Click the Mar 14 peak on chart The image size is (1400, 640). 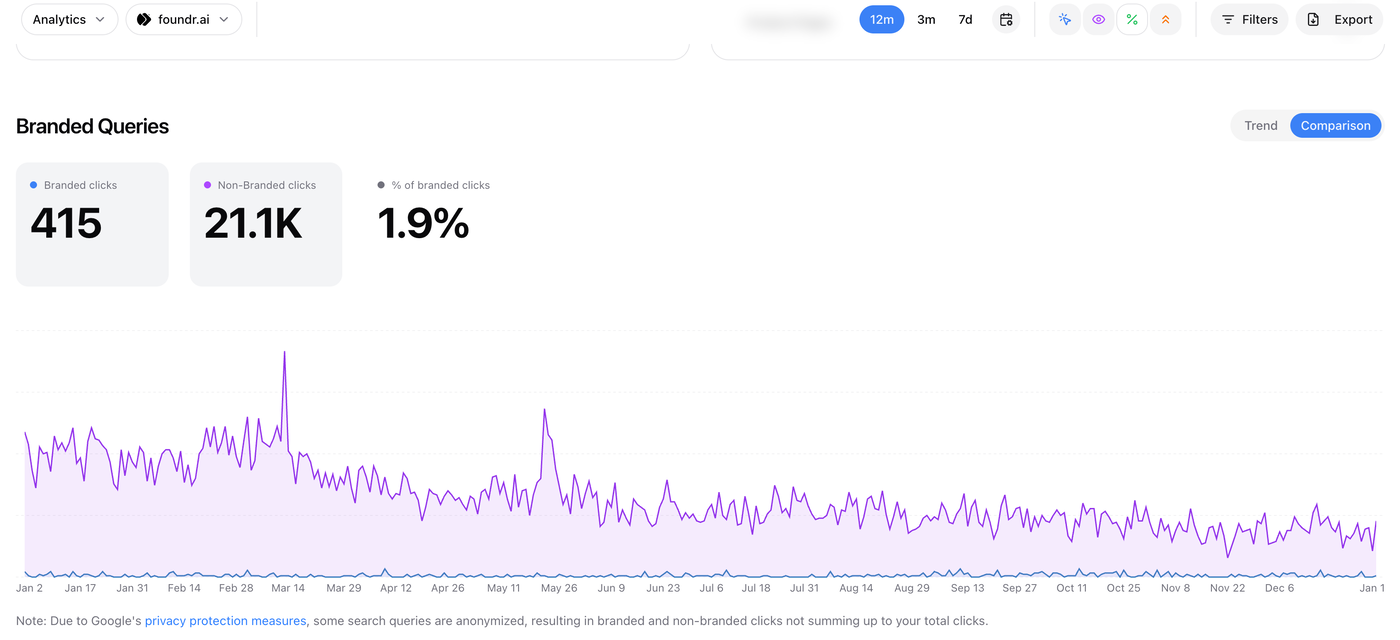point(284,353)
